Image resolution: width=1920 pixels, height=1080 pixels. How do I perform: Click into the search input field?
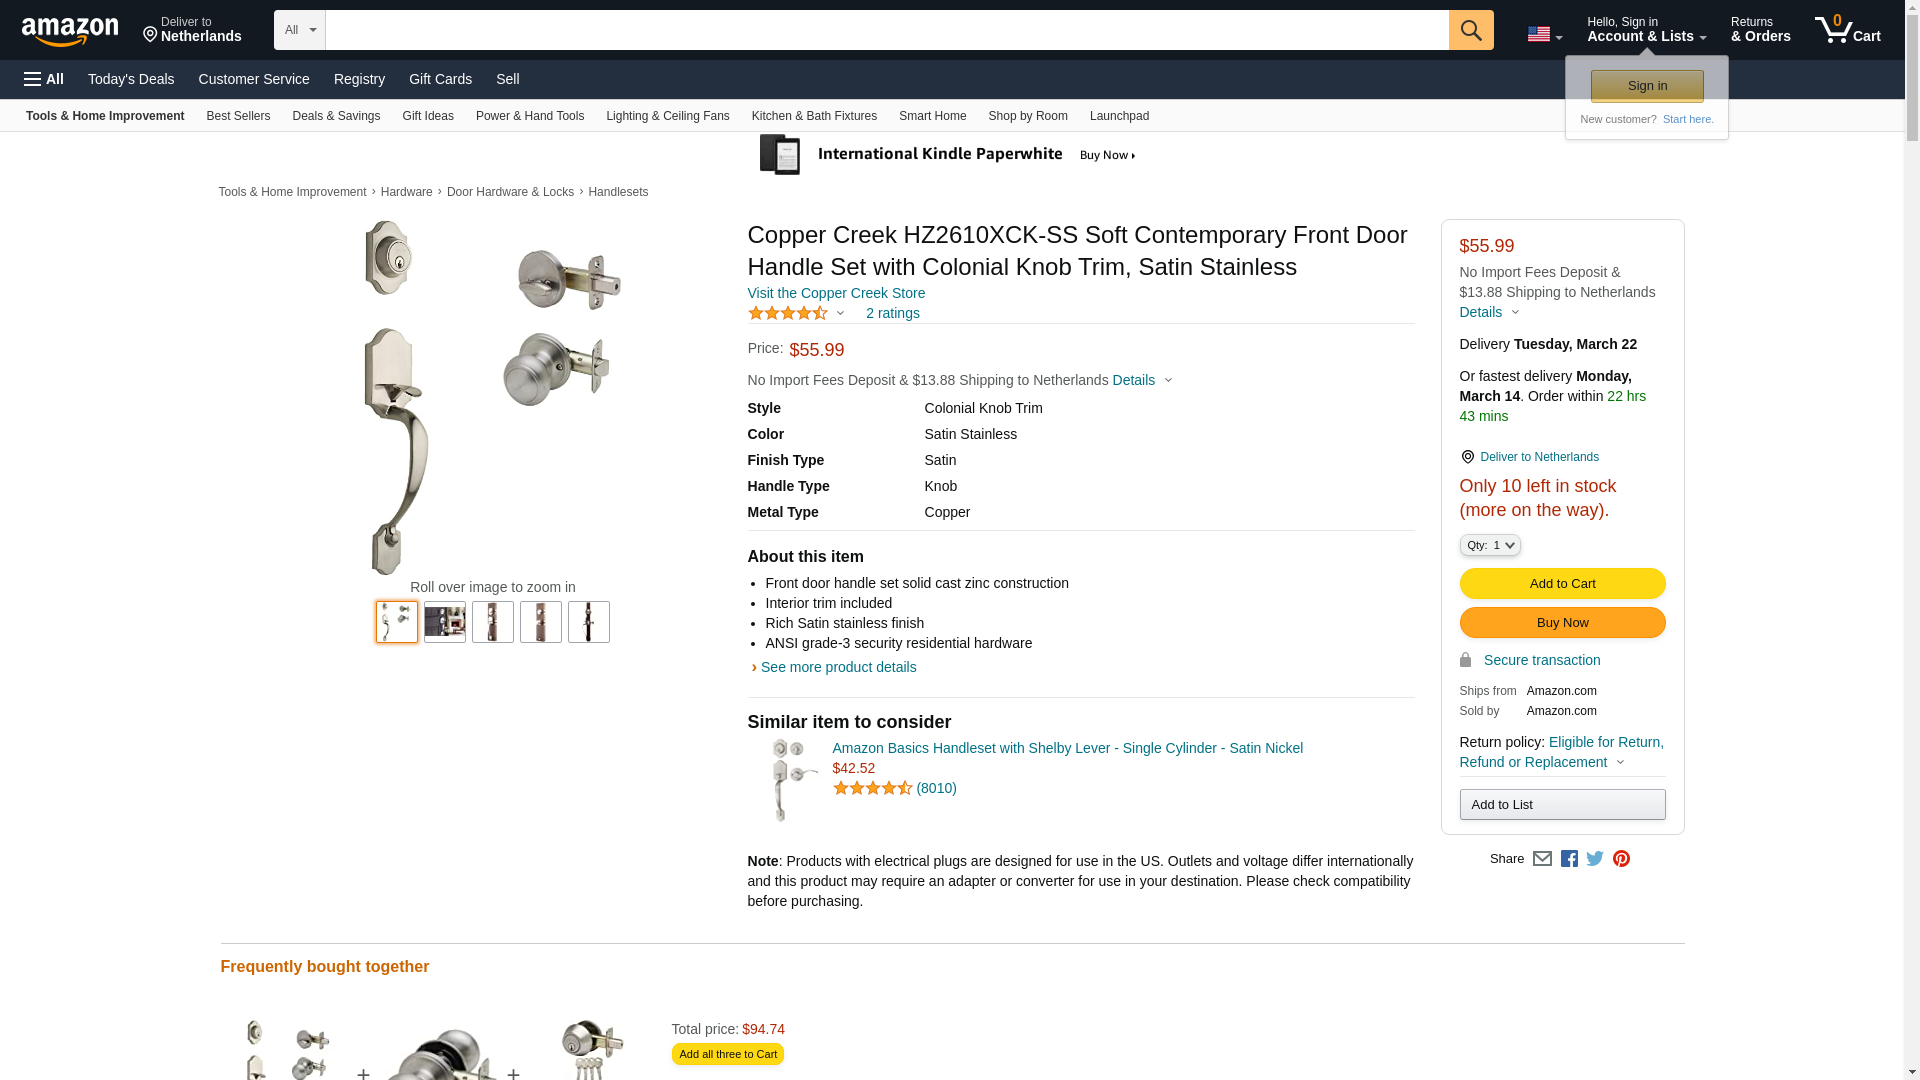click(x=887, y=30)
